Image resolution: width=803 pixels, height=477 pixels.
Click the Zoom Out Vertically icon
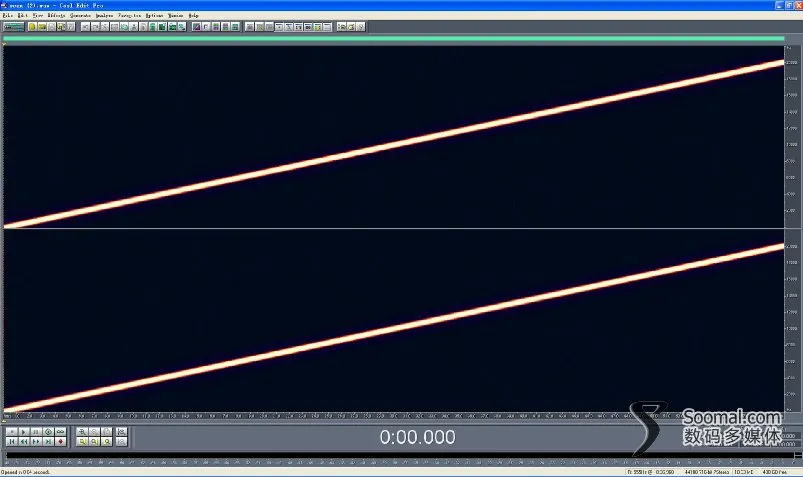[121, 441]
